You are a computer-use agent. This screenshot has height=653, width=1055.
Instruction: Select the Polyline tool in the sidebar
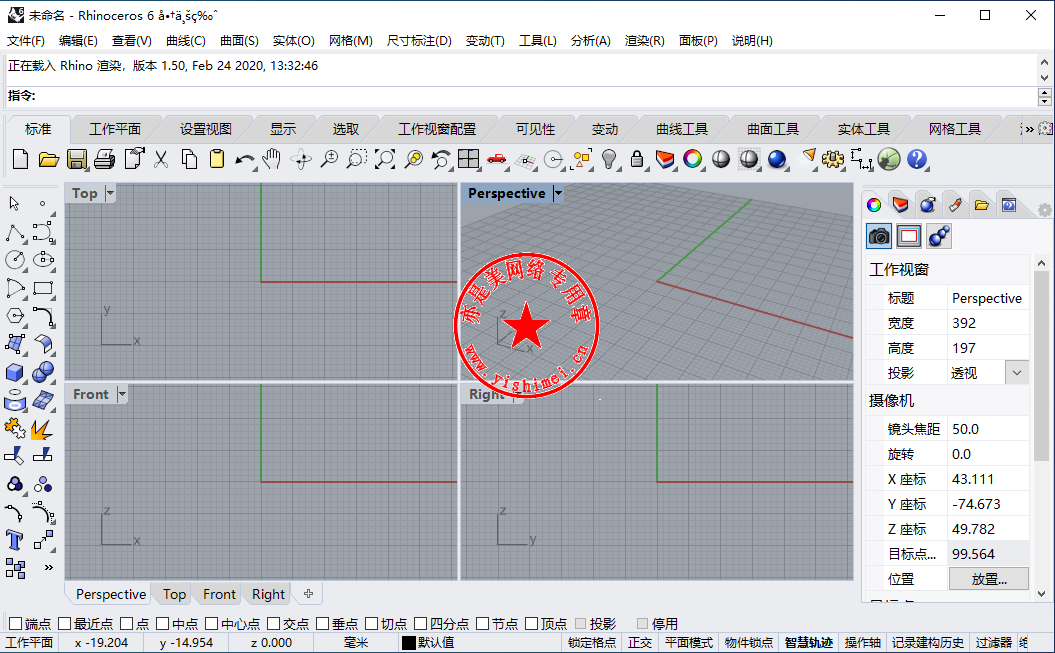coord(15,233)
